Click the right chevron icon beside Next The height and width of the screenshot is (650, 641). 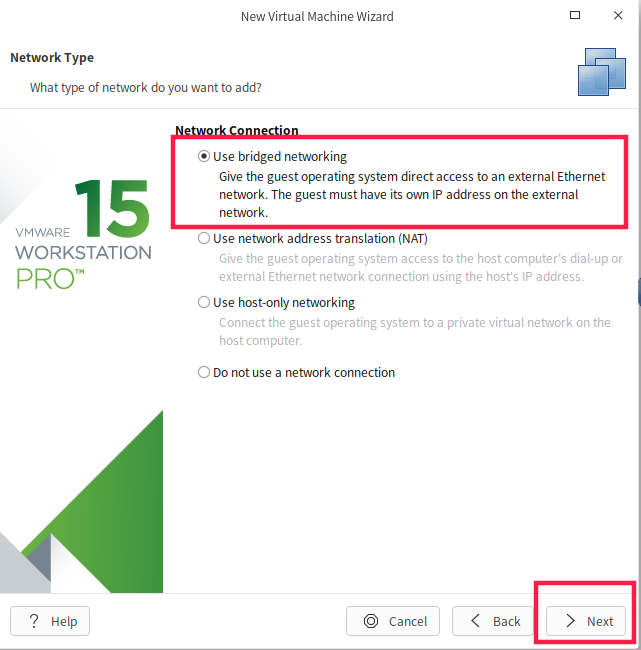click(571, 621)
